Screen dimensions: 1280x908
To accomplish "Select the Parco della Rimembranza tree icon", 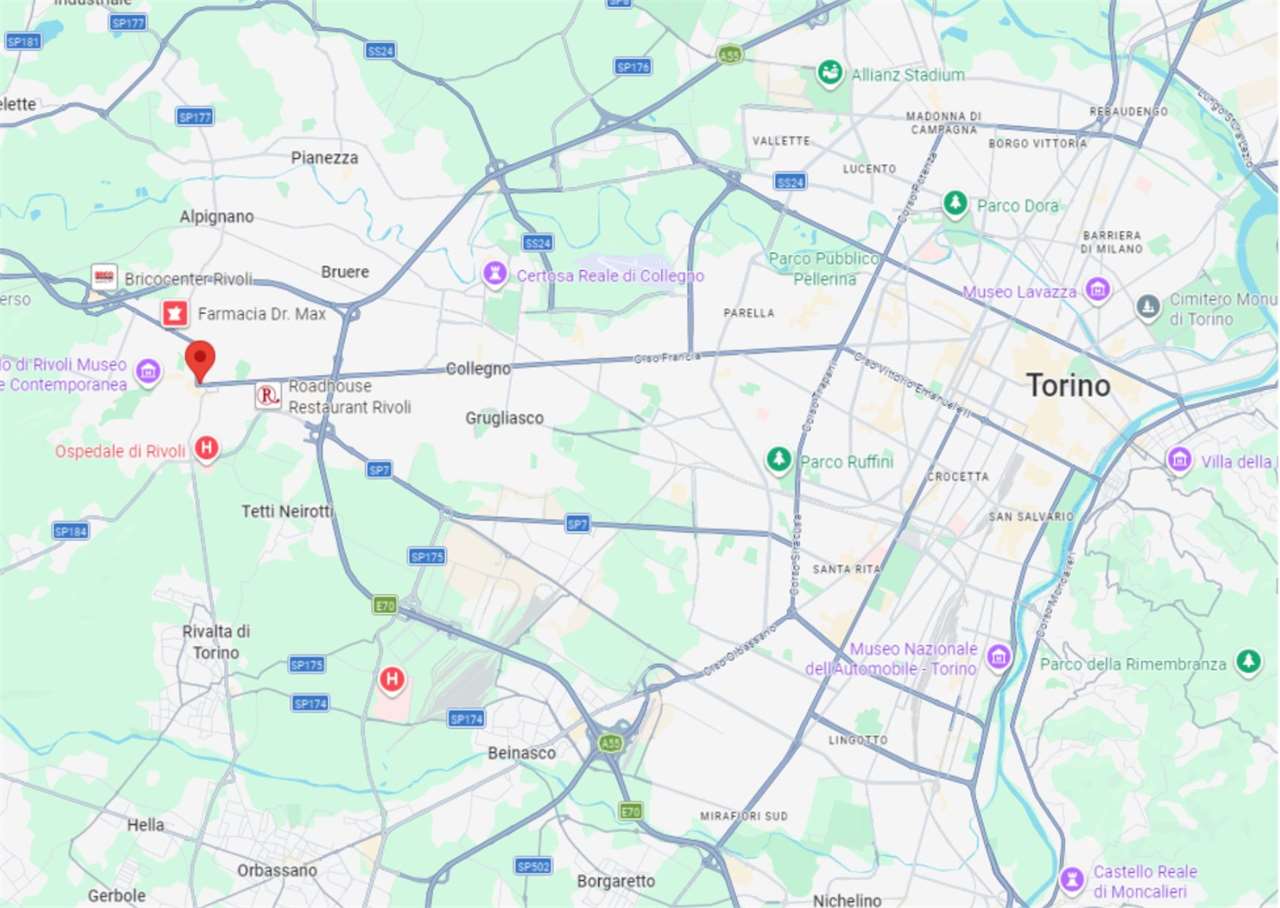I will pyautogui.click(x=1247, y=662).
